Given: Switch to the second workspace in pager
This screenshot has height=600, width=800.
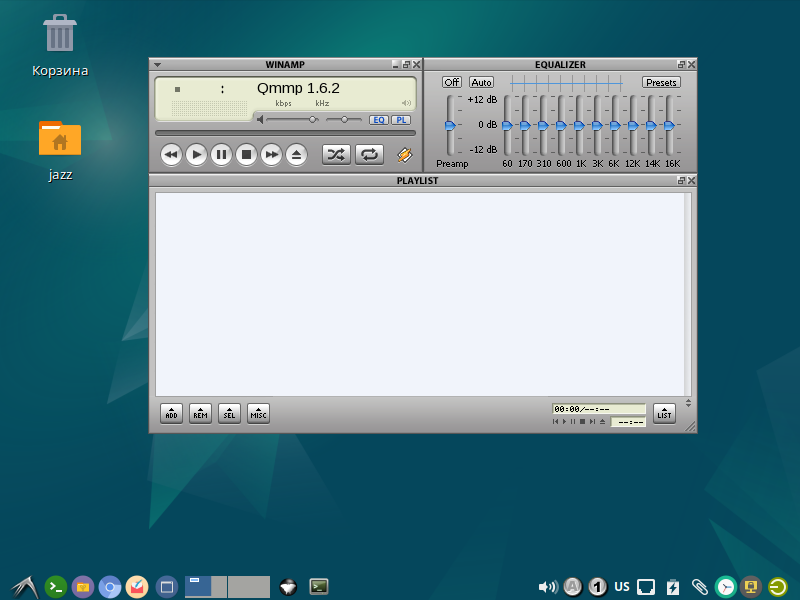Looking at the screenshot, I should (x=249, y=587).
